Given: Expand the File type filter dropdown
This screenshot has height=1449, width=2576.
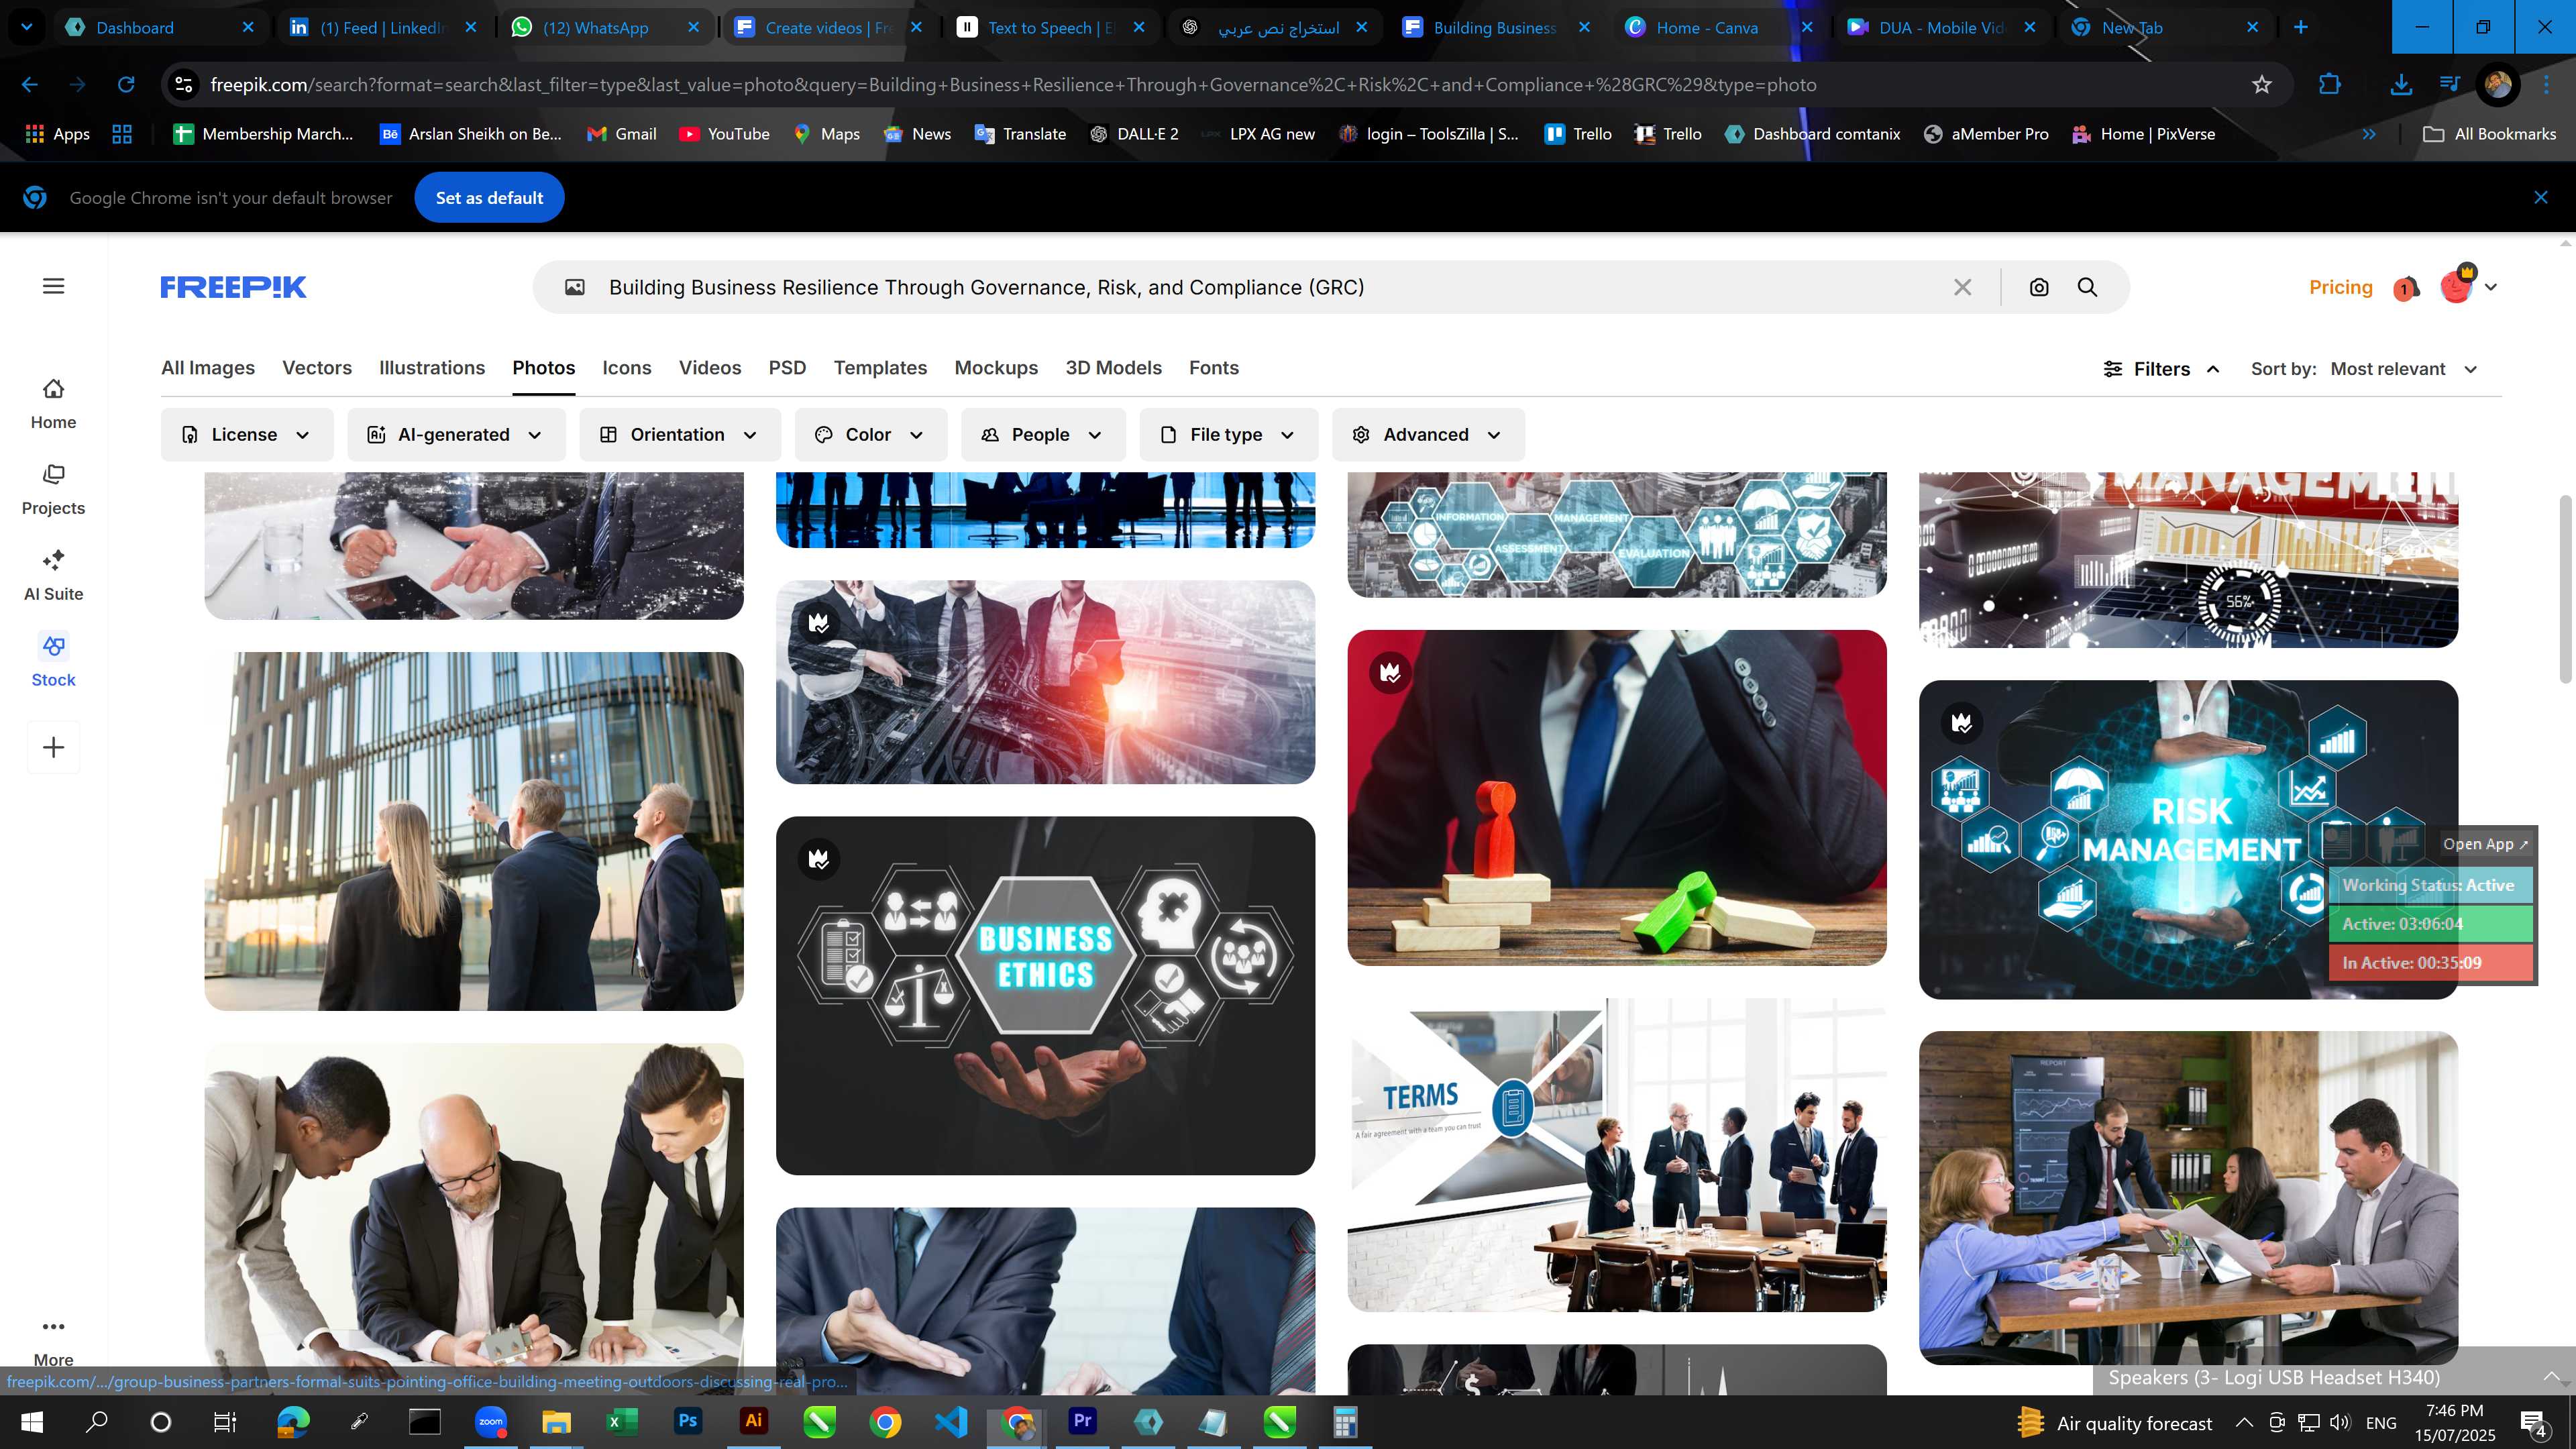Looking at the screenshot, I should [x=1228, y=435].
